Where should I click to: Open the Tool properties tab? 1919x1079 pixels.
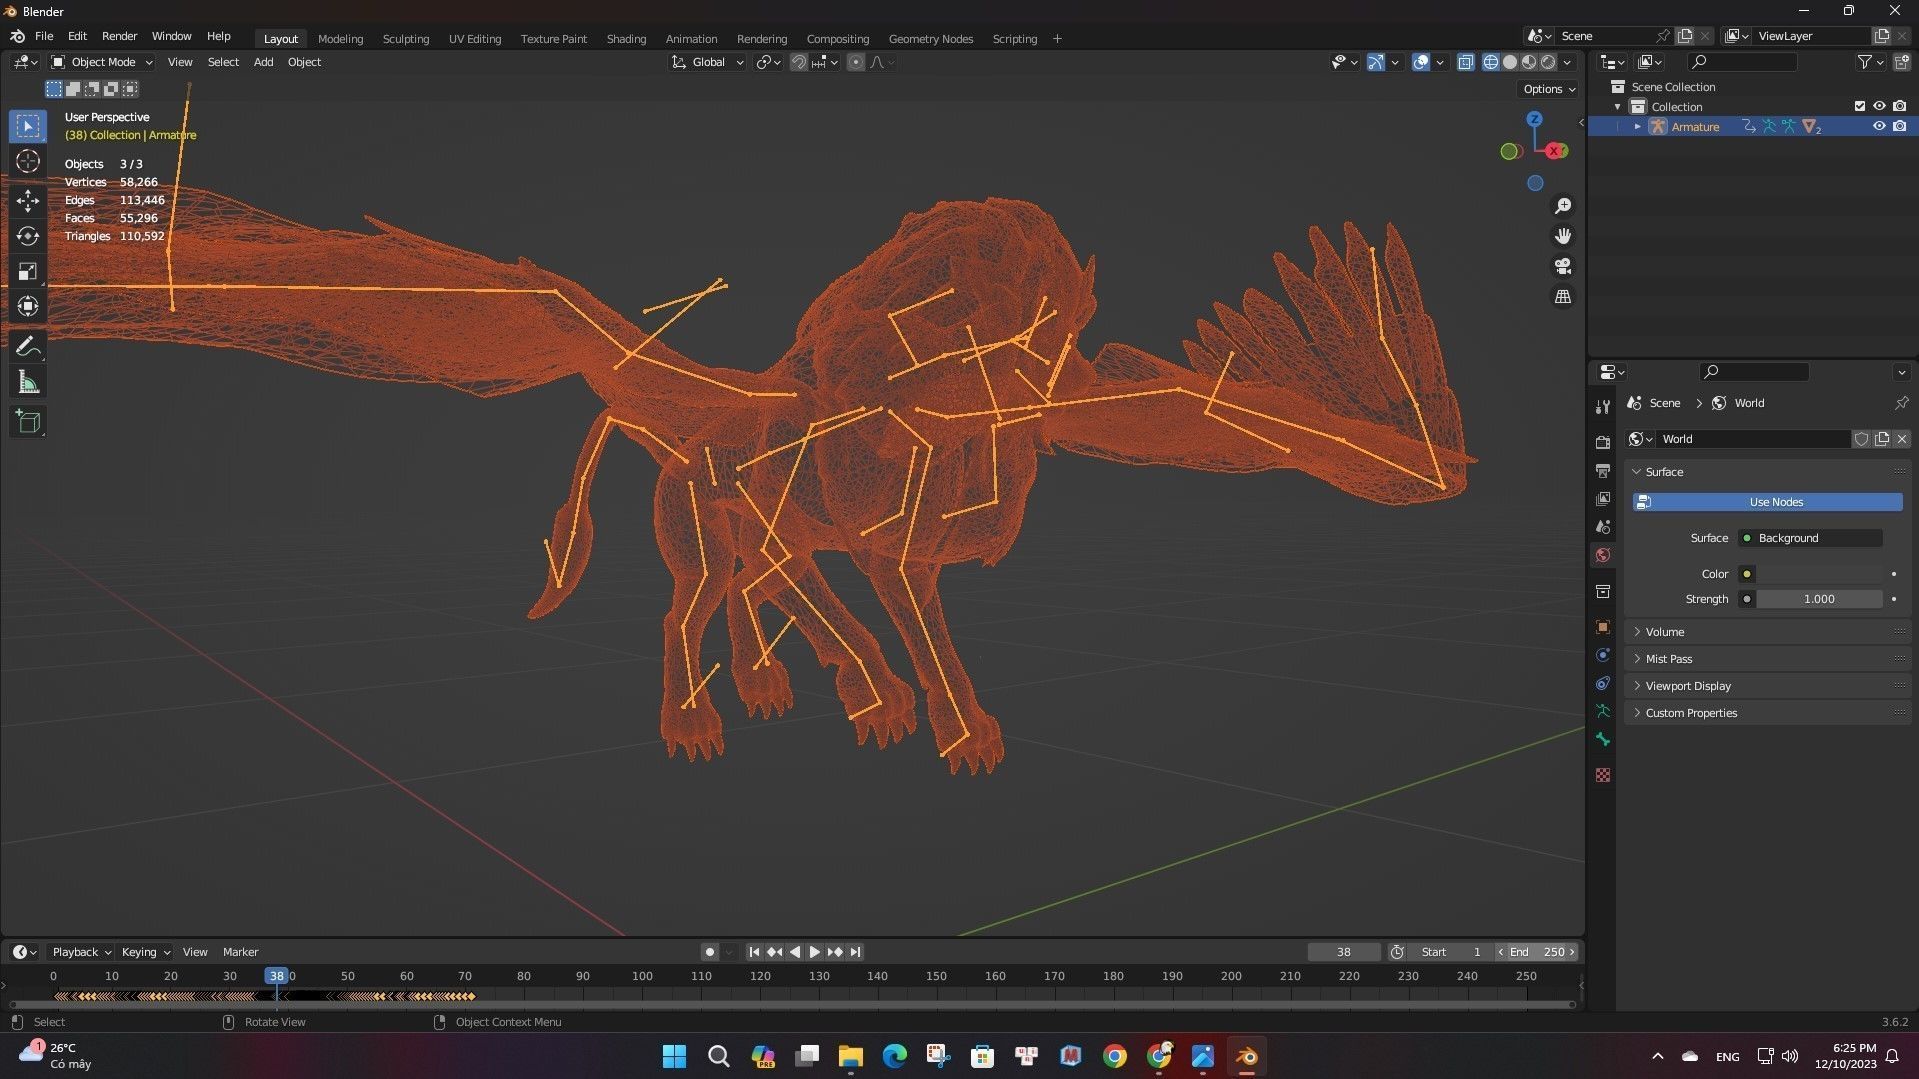pos(1603,407)
